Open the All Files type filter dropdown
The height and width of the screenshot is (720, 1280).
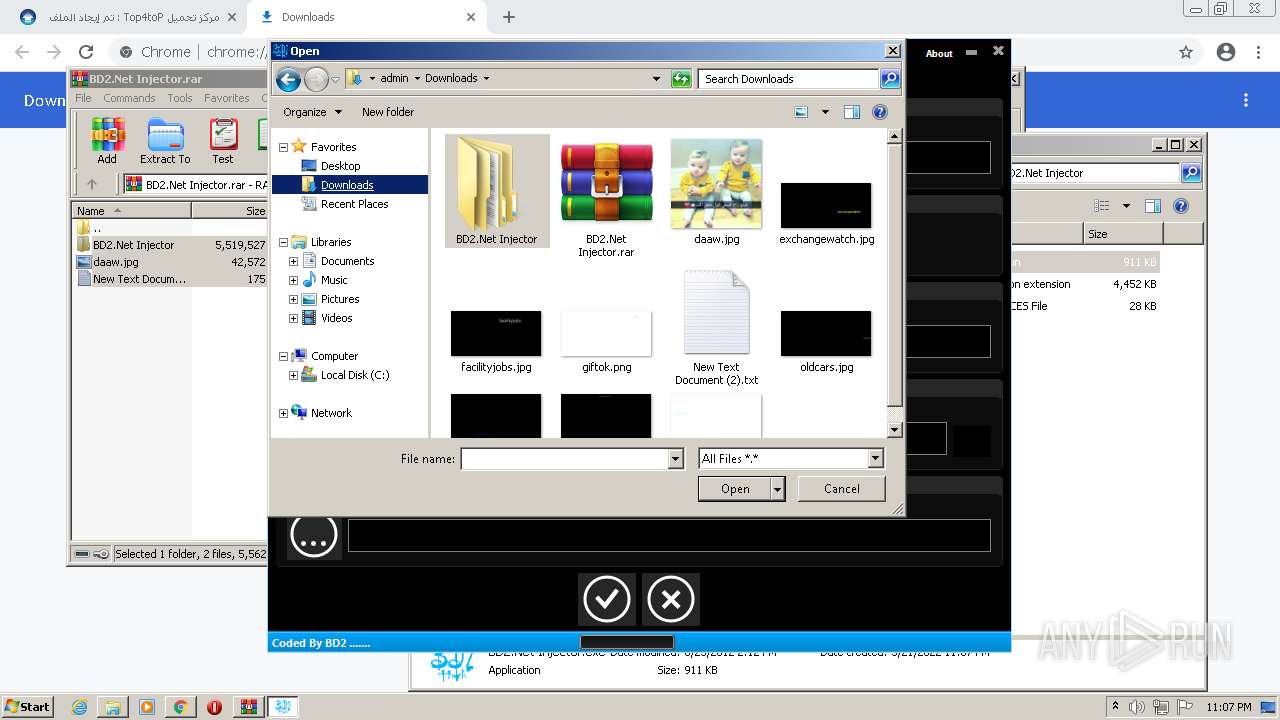click(875, 459)
